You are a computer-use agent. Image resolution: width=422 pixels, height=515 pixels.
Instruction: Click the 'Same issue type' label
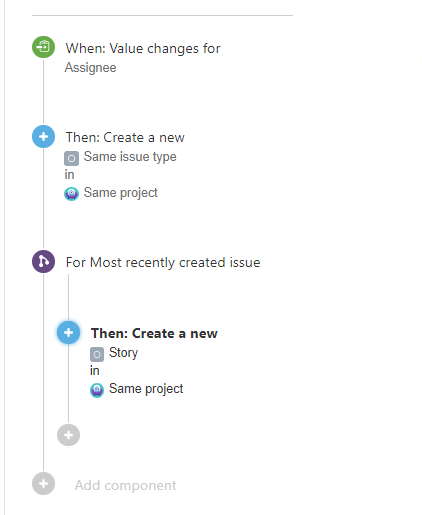[x=130, y=157]
